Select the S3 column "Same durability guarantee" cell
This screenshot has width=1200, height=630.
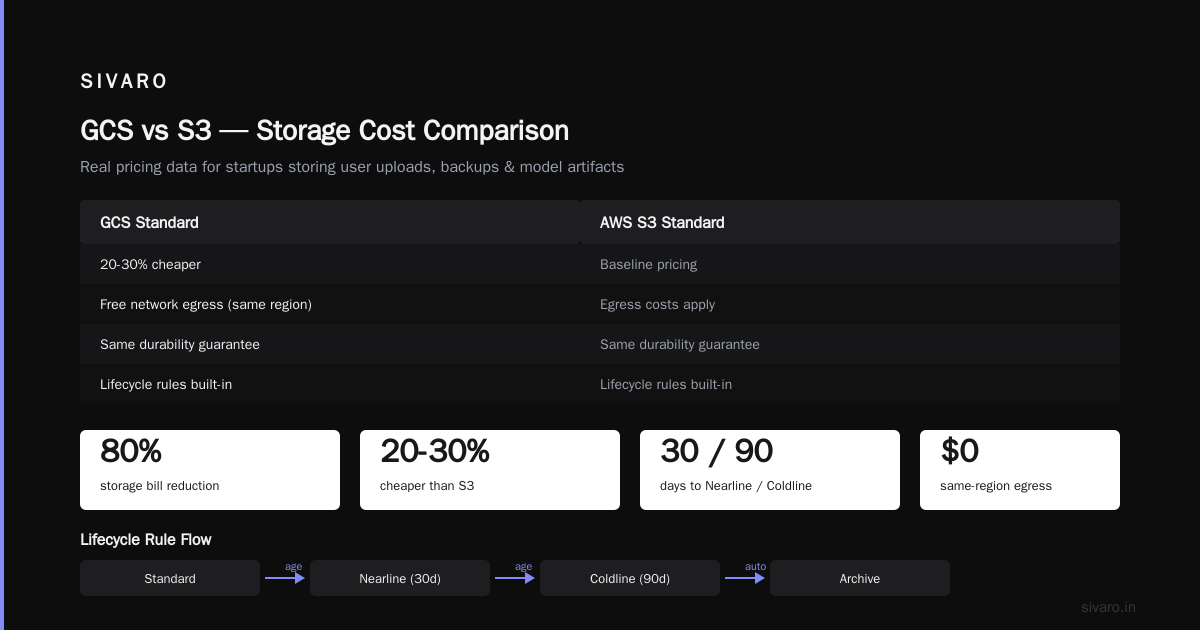coord(850,344)
